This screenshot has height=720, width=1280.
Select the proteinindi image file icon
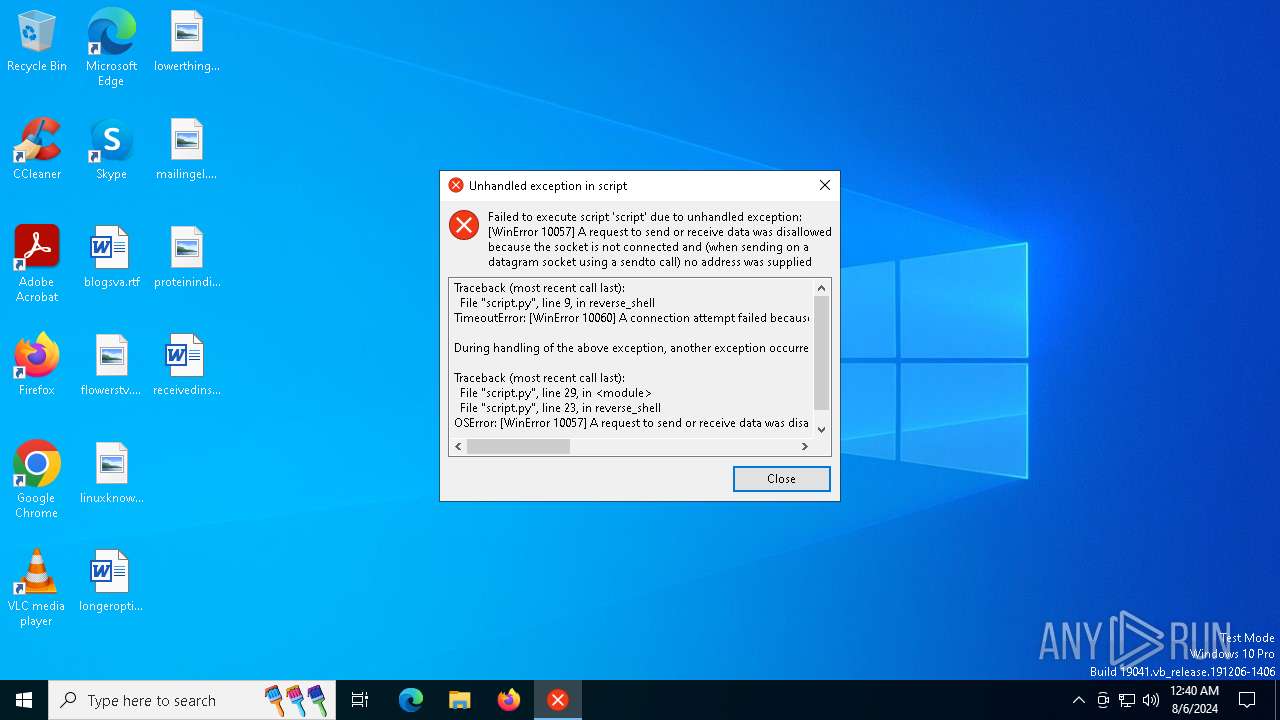pos(186,258)
